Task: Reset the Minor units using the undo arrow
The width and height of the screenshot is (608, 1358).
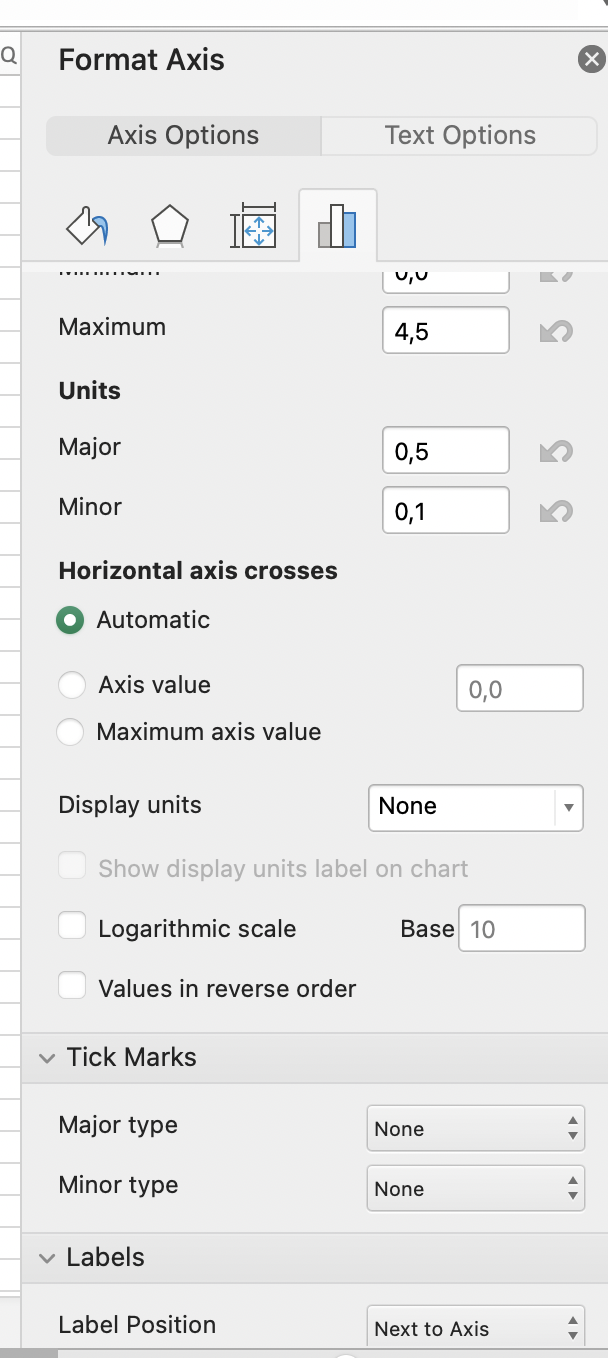Action: point(556,512)
